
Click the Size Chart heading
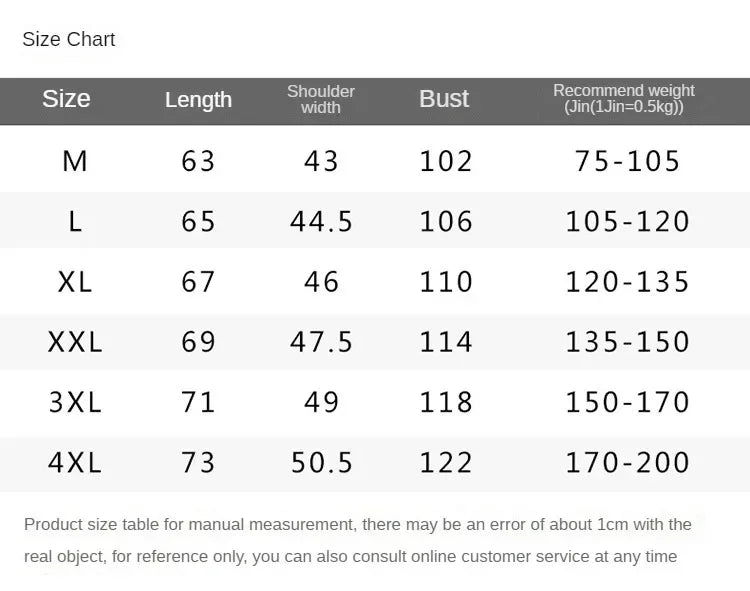tap(68, 39)
